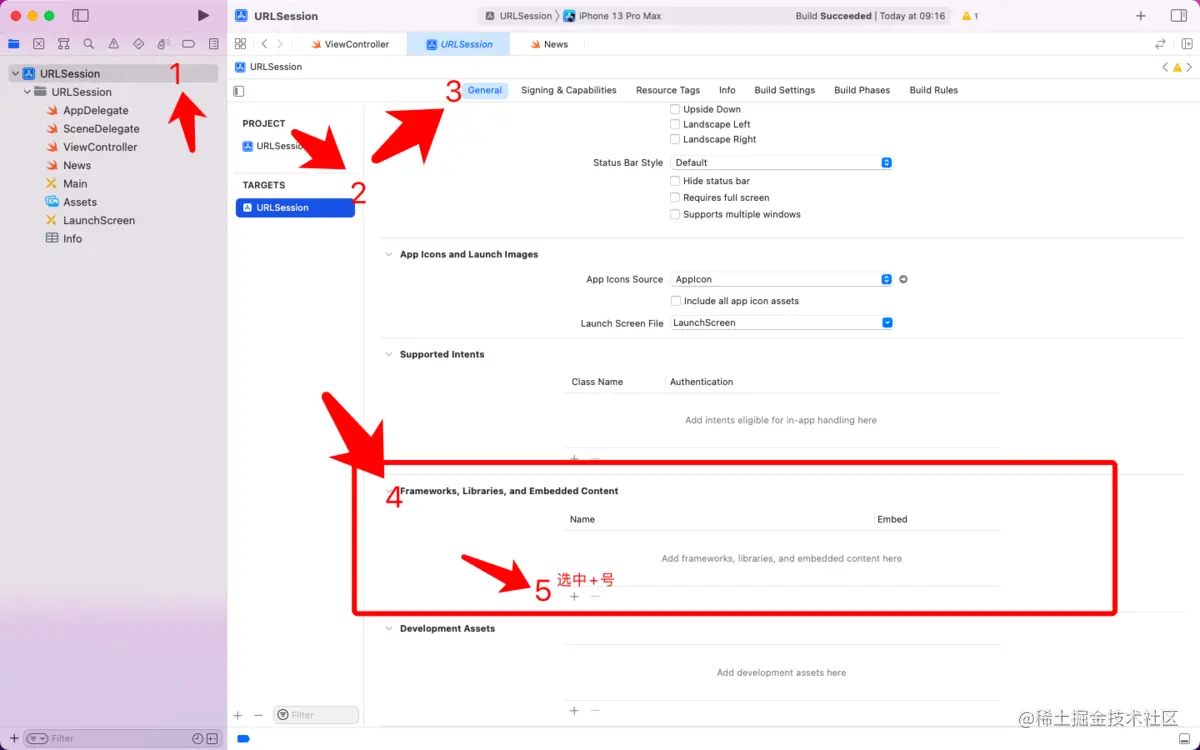
Task: Remove selected target with minus
Action: (x=258, y=715)
